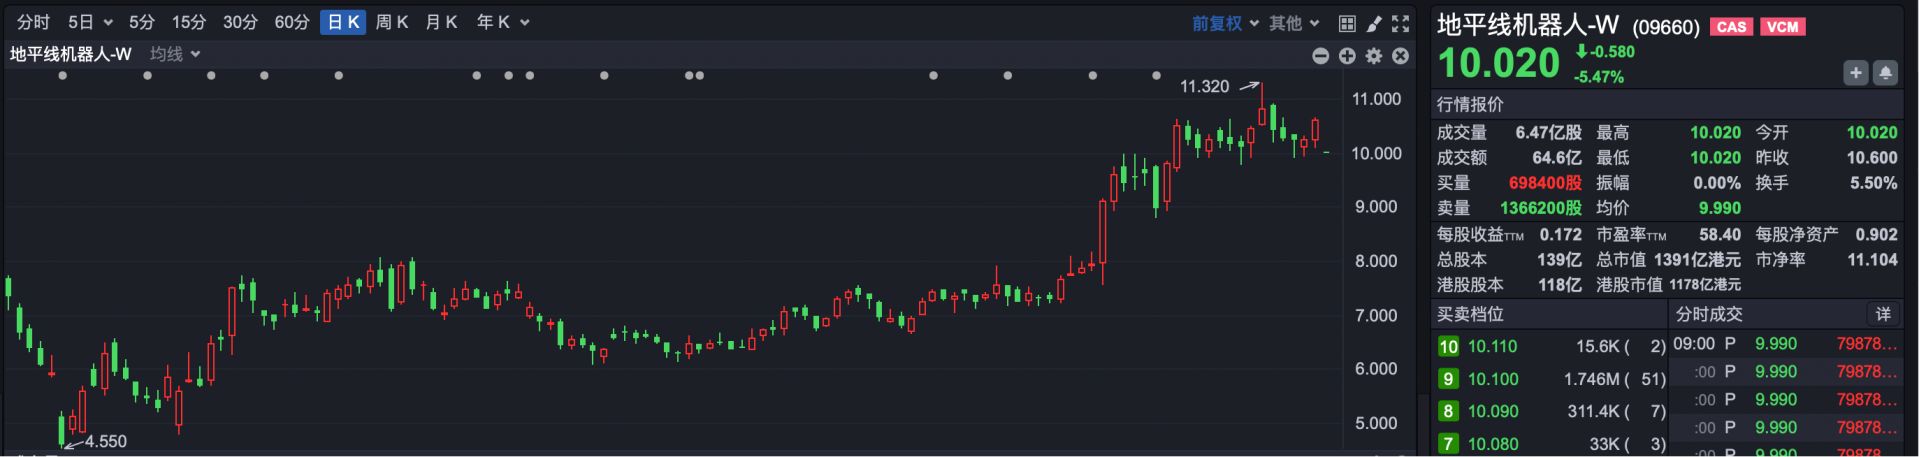Screen dimensions: 1919x457
Task: Switch to the 周K weekly chart tab
Action: tap(391, 22)
